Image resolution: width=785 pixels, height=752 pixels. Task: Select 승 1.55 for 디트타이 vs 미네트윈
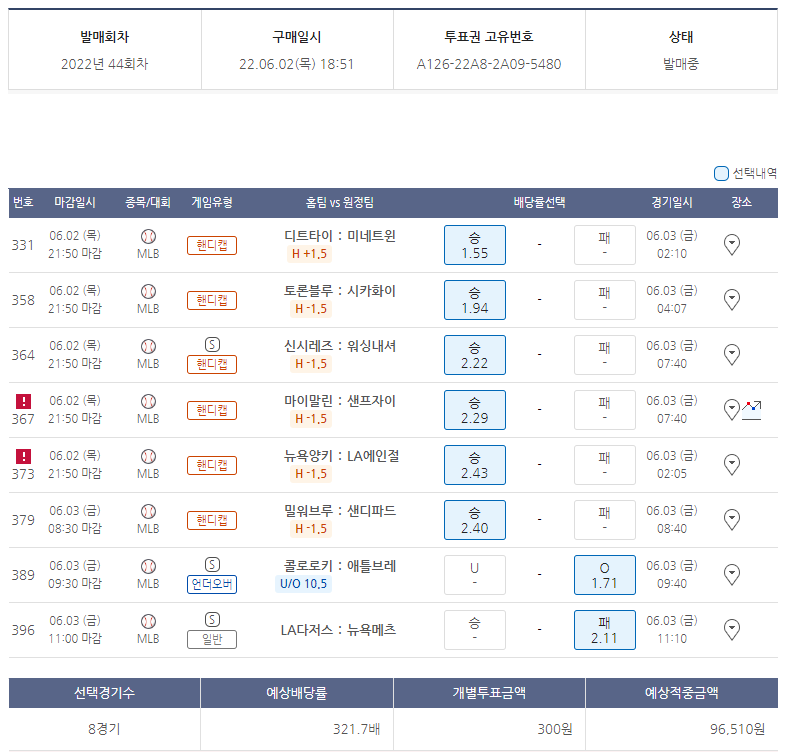[475, 245]
